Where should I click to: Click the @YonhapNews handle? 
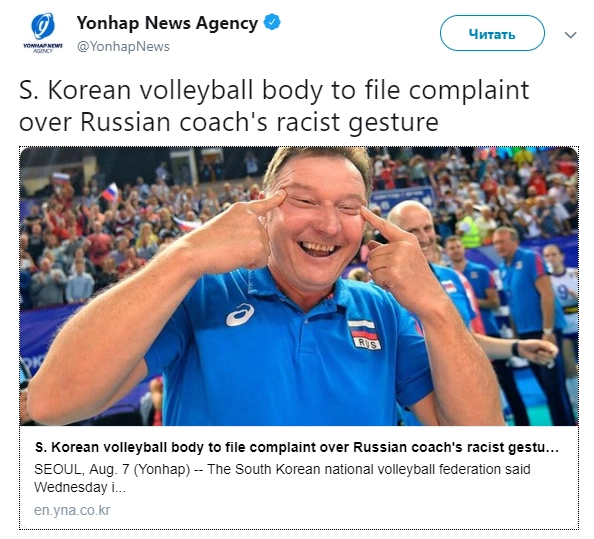pos(123,47)
